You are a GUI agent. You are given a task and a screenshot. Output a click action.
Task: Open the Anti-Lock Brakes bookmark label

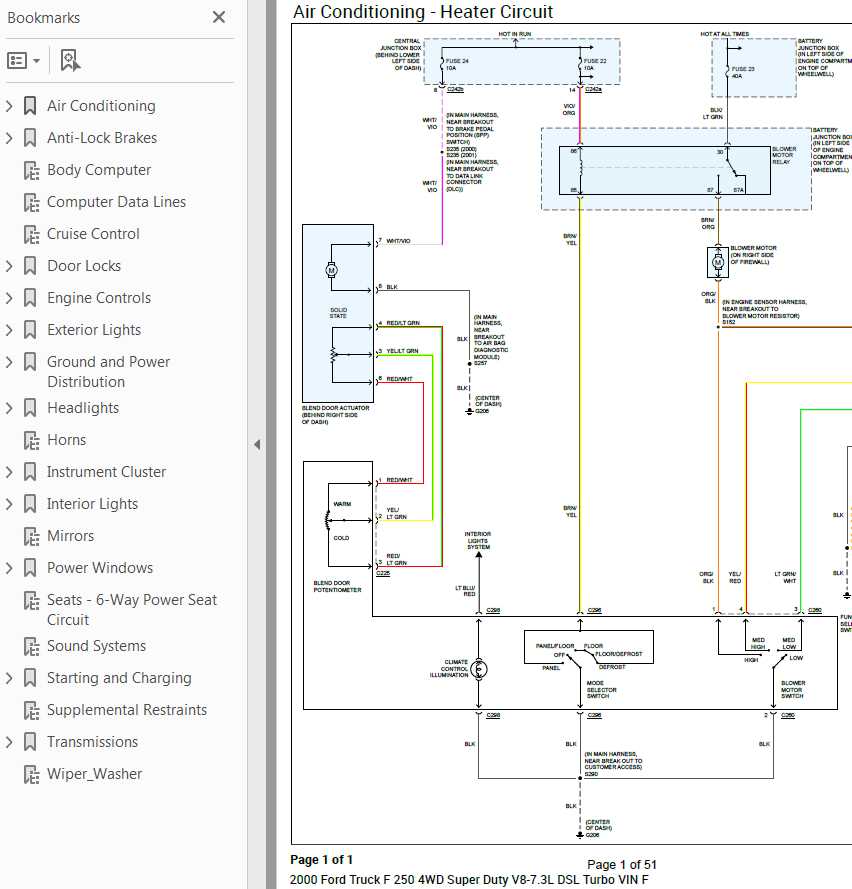[x=102, y=138]
